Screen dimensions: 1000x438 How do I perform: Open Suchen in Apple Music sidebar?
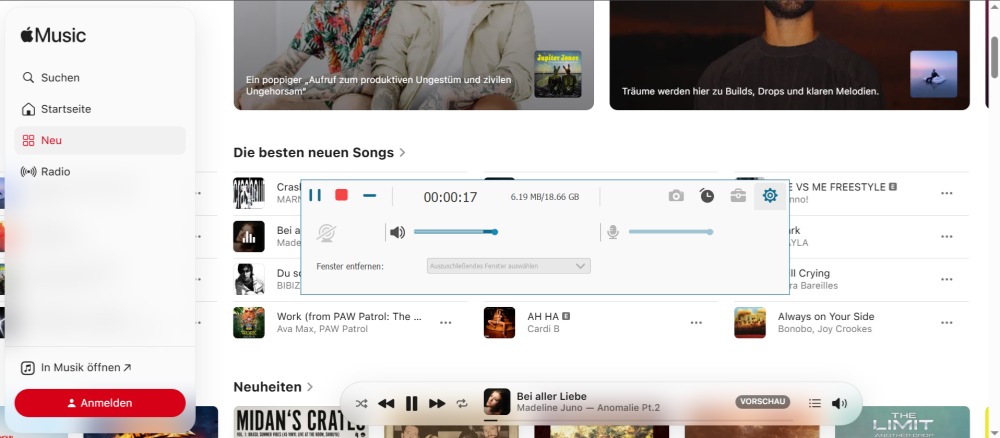click(100, 78)
